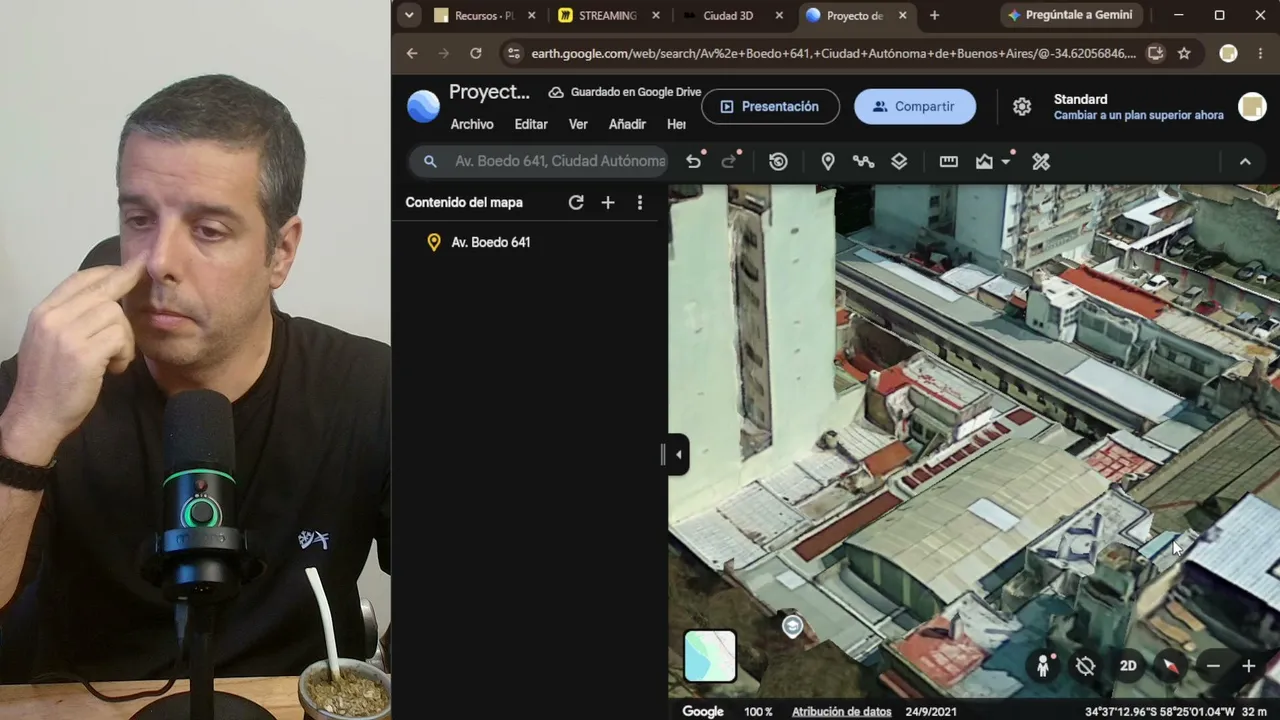Open the map layers icon
Image resolution: width=1280 pixels, height=720 pixels.
tap(899, 161)
